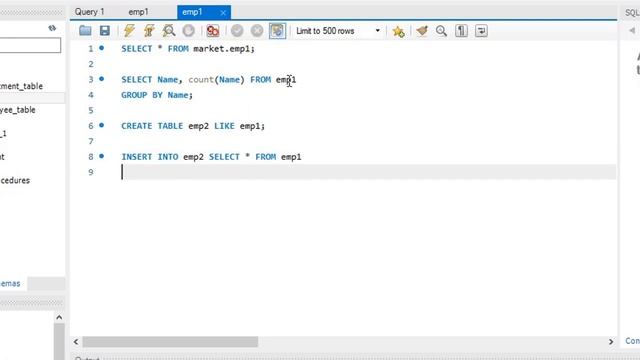Screen dimensions: 640x360
Task: Click the statement marker dot on line 8
Action: tap(102, 156)
